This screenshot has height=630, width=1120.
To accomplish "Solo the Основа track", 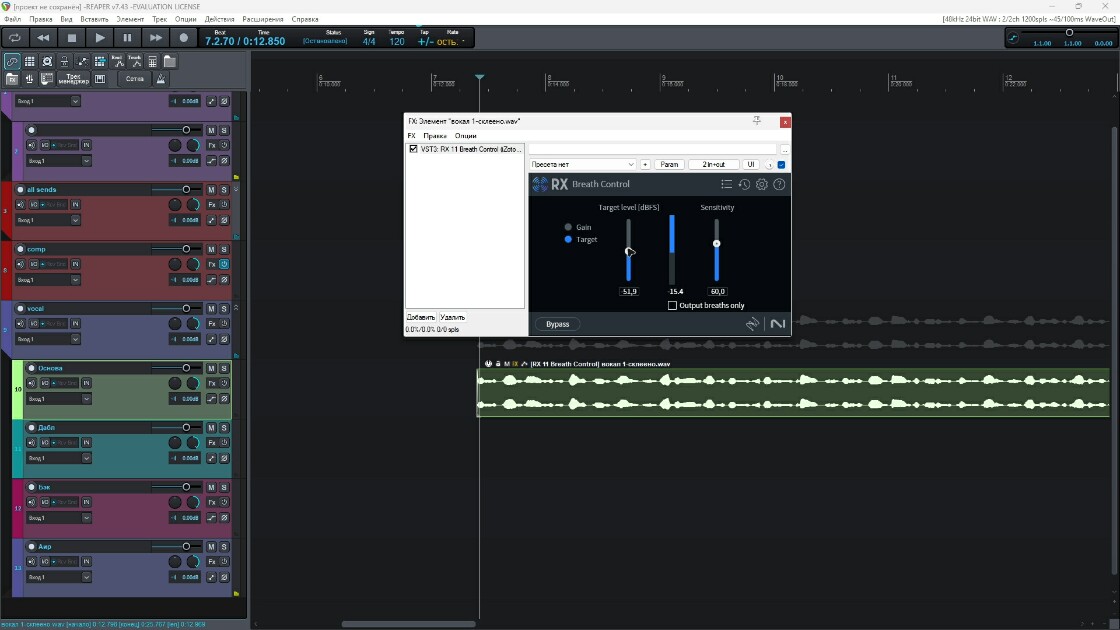I will pos(224,369).
